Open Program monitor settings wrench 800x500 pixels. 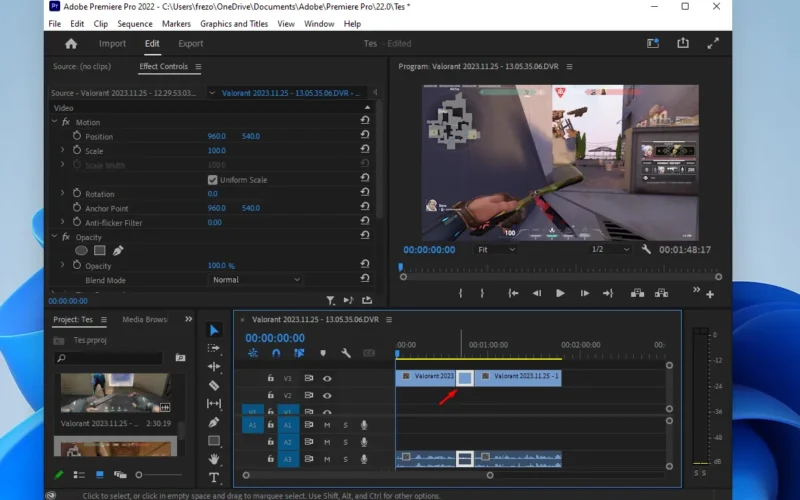coord(646,249)
